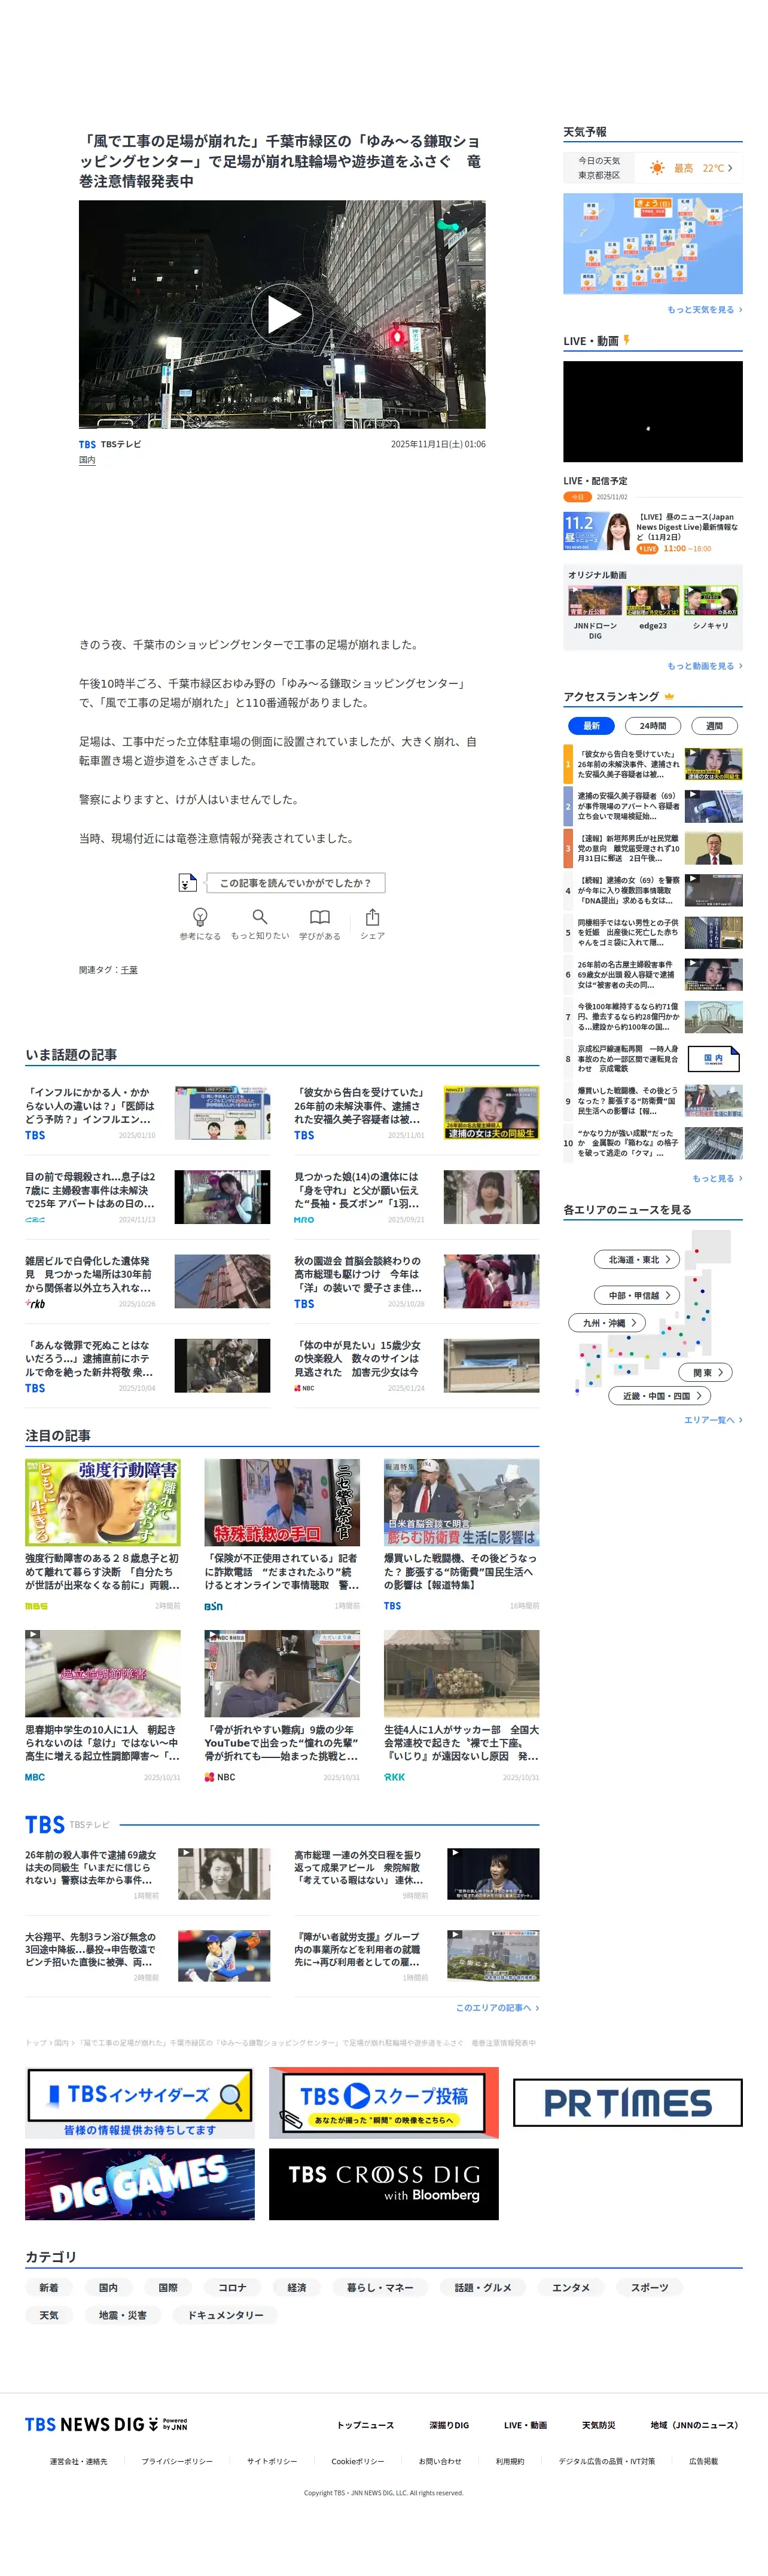Viewport: 768px width, 2576px height.
Task: Click もっと動画を見る link
Action: [704, 666]
